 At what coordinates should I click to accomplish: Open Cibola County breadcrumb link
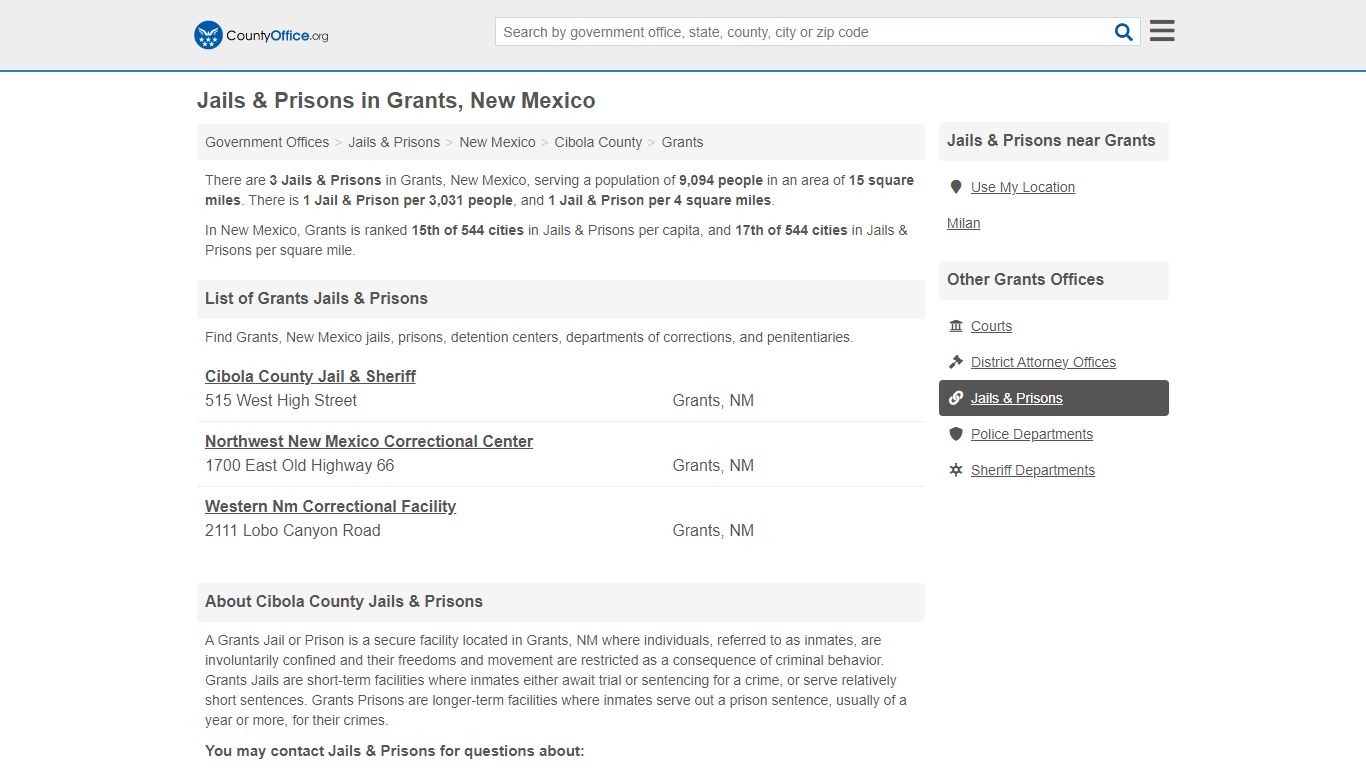[x=598, y=142]
